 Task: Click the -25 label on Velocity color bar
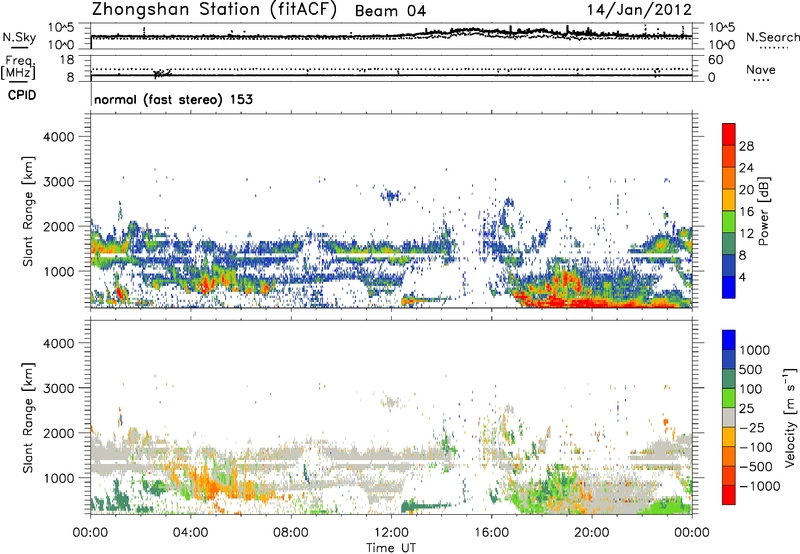click(751, 428)
